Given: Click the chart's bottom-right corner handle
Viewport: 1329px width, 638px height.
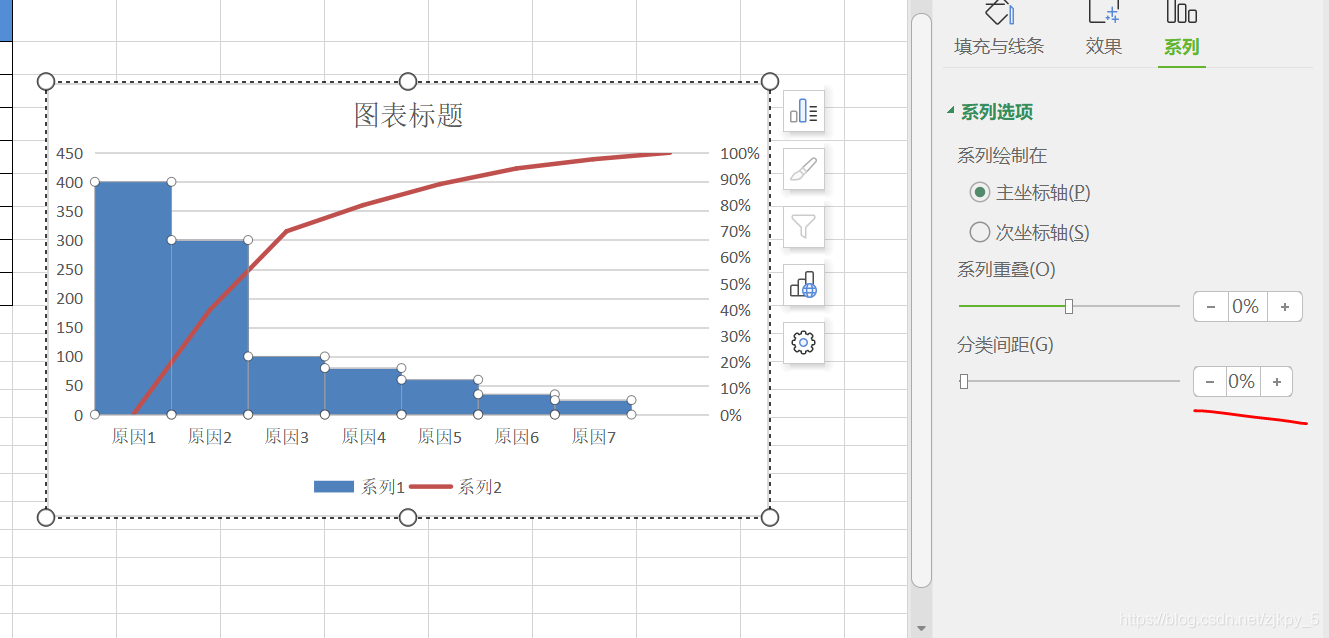Looking at the screenshot, I should click(770, 517).
